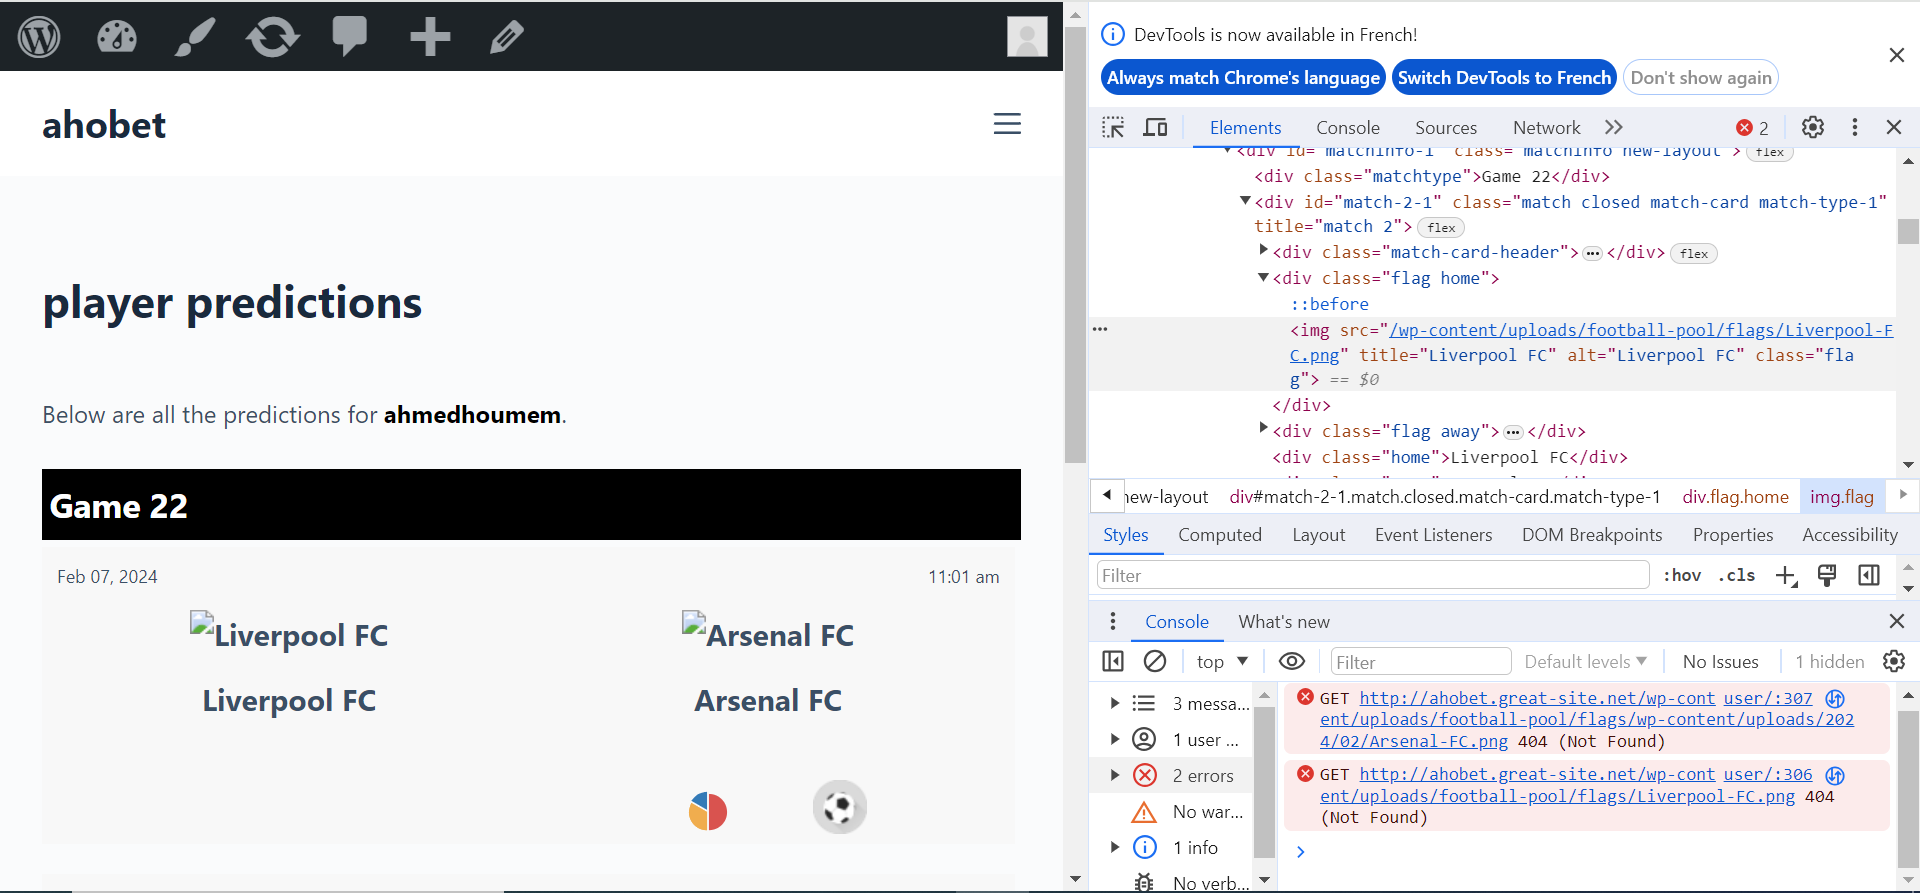Switch to the Network tab
Screen dimensions: 1920x893
[1547, 128]
